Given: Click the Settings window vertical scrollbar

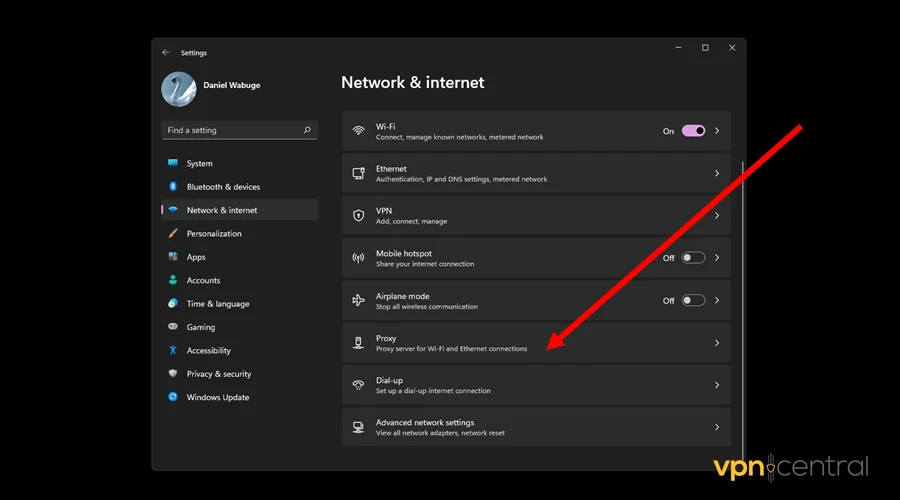Looking at the screenshot, I should pos(742,310).
